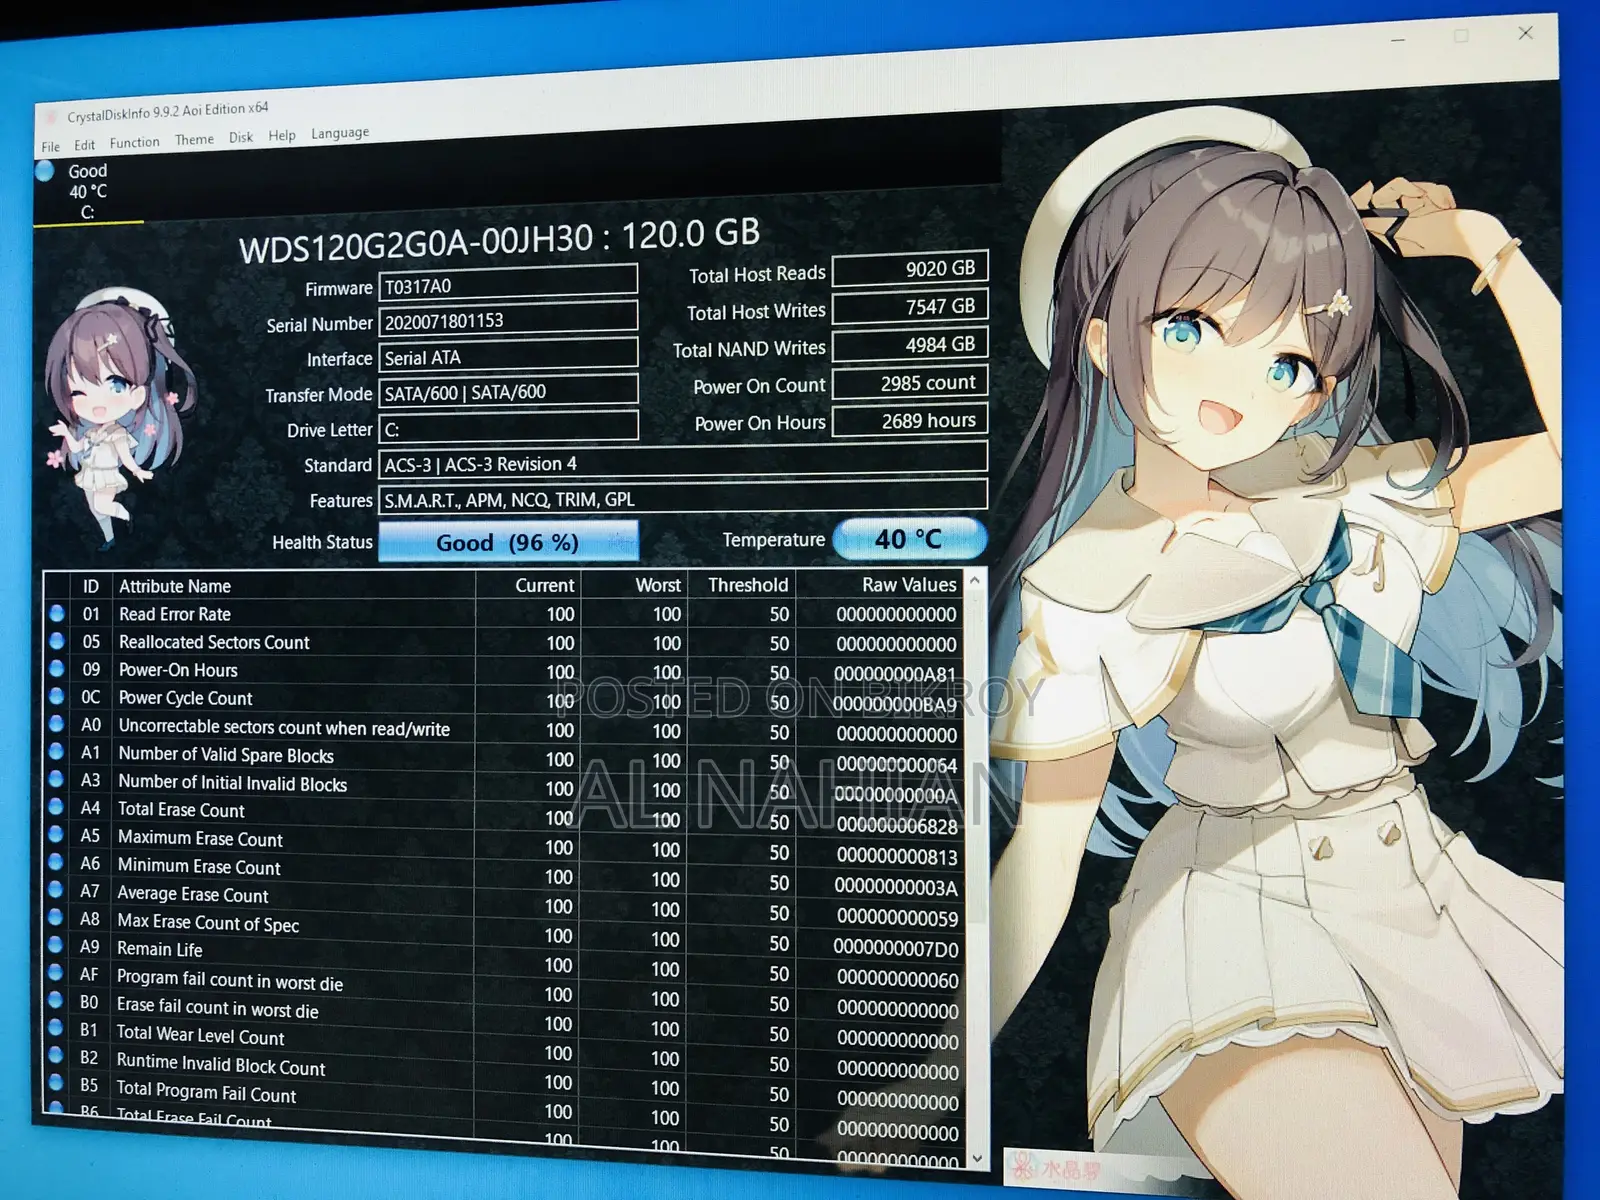Click the Features field S.M.A.R.T., APM, NCQ
This screenshot has width=1600, height=1200.
683,497
